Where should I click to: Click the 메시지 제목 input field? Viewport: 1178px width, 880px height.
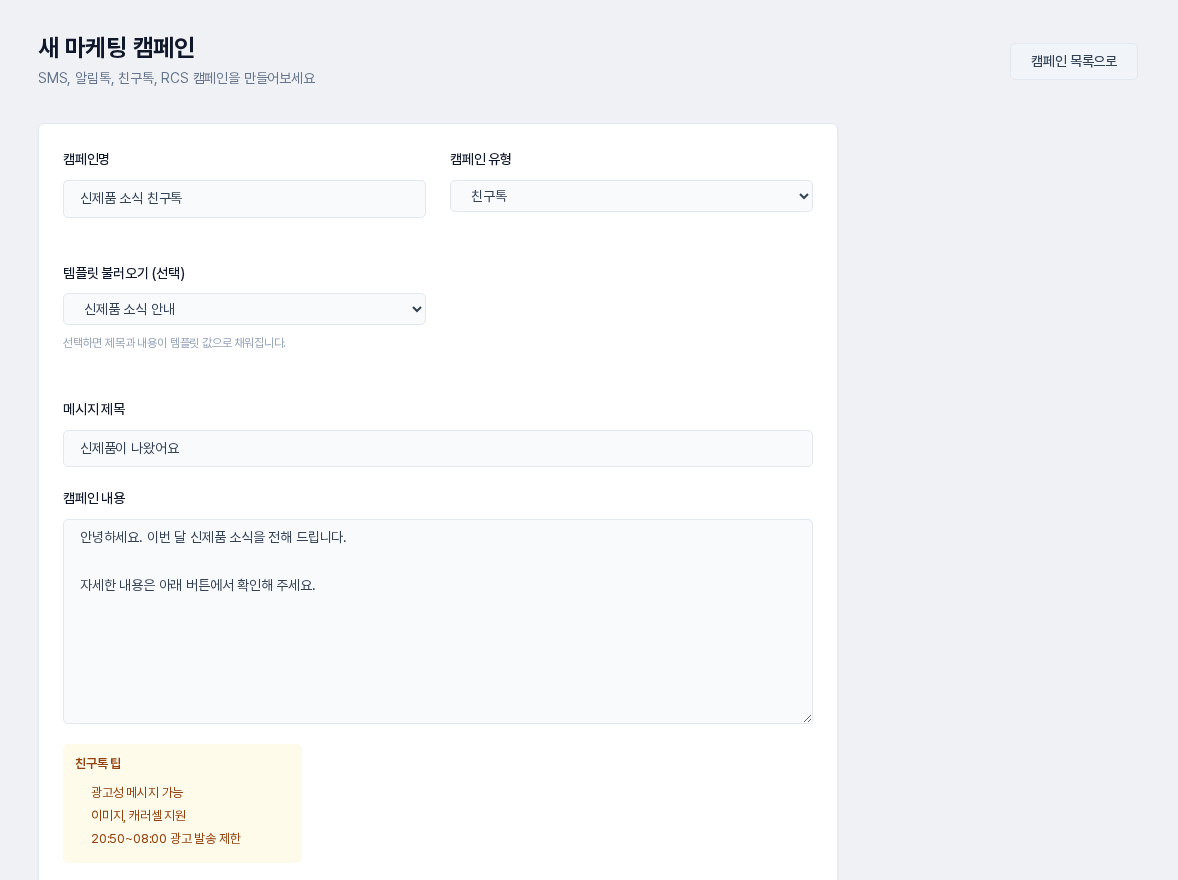pyautogui.click(x=438, y=449)
